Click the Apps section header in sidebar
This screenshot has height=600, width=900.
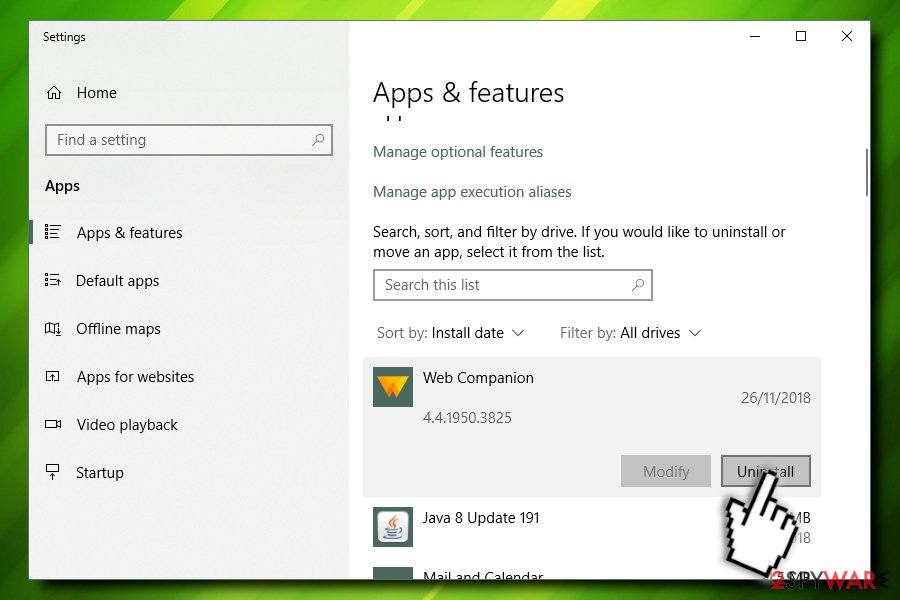tap(63, 186)
